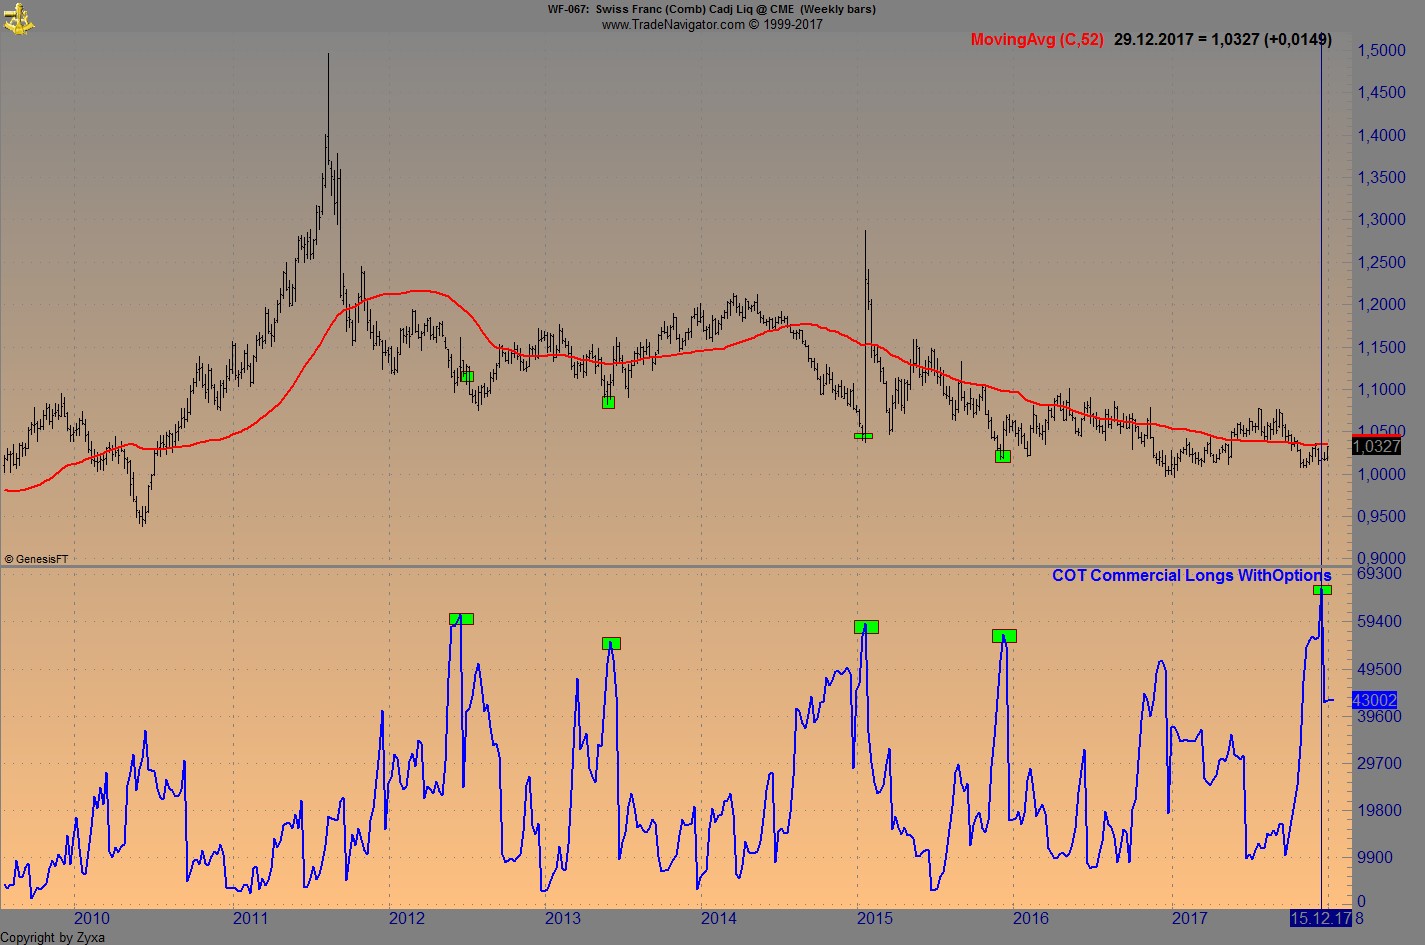Viewport: 1425px width, 945px height.
Task: Click the 0,9500 price axis label
Action: [x=1381, y=517]
